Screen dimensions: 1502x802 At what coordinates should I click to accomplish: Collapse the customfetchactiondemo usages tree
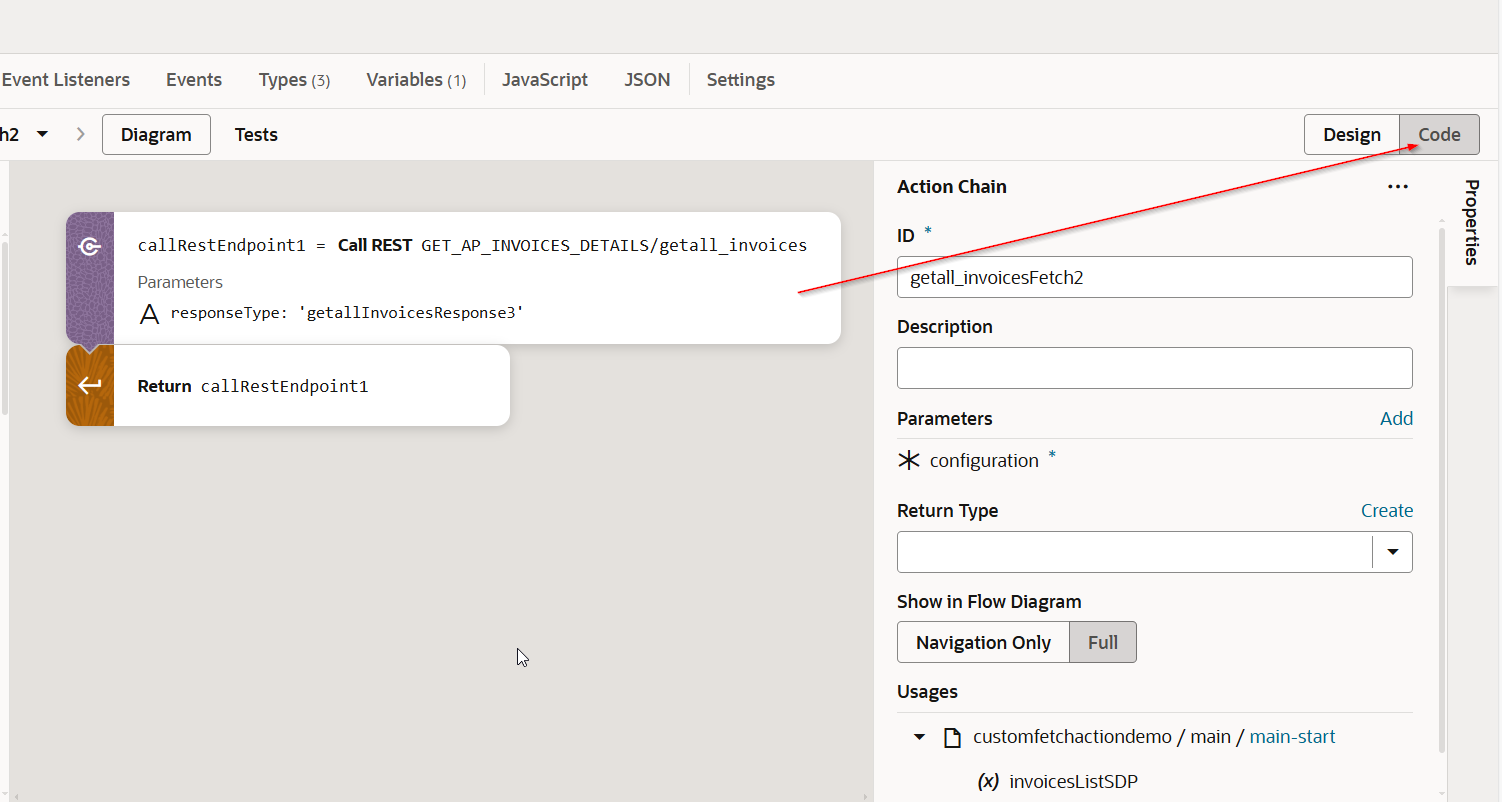pos(920,737)
